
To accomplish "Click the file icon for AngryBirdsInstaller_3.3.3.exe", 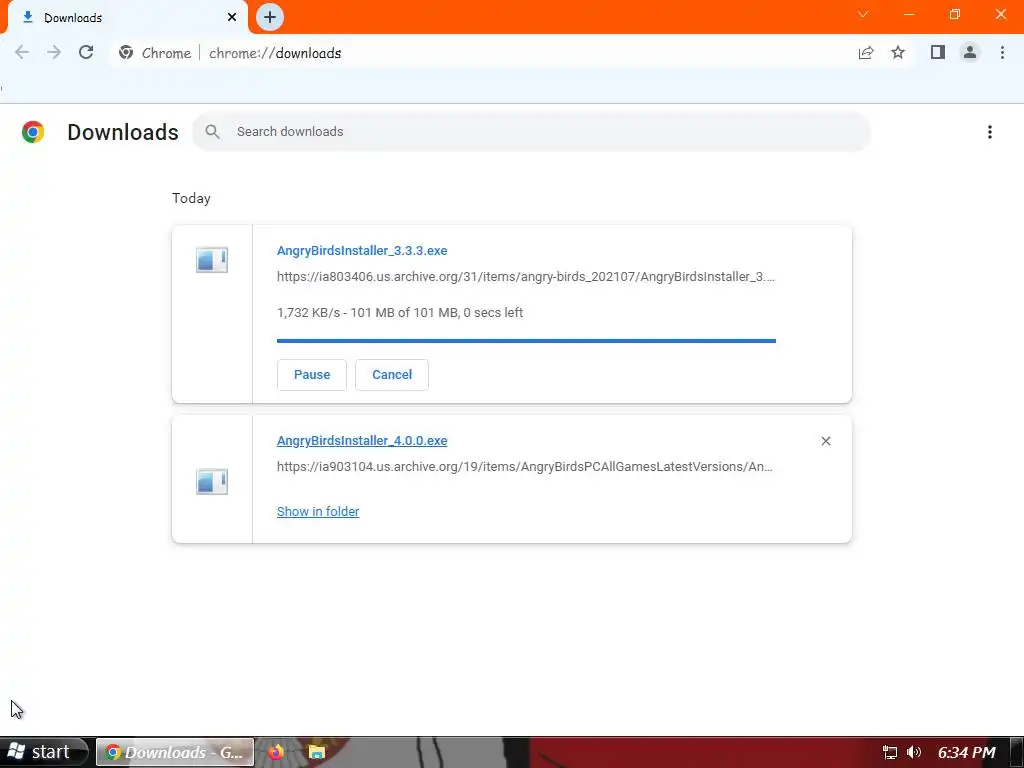I will click(x=212, y=260).
